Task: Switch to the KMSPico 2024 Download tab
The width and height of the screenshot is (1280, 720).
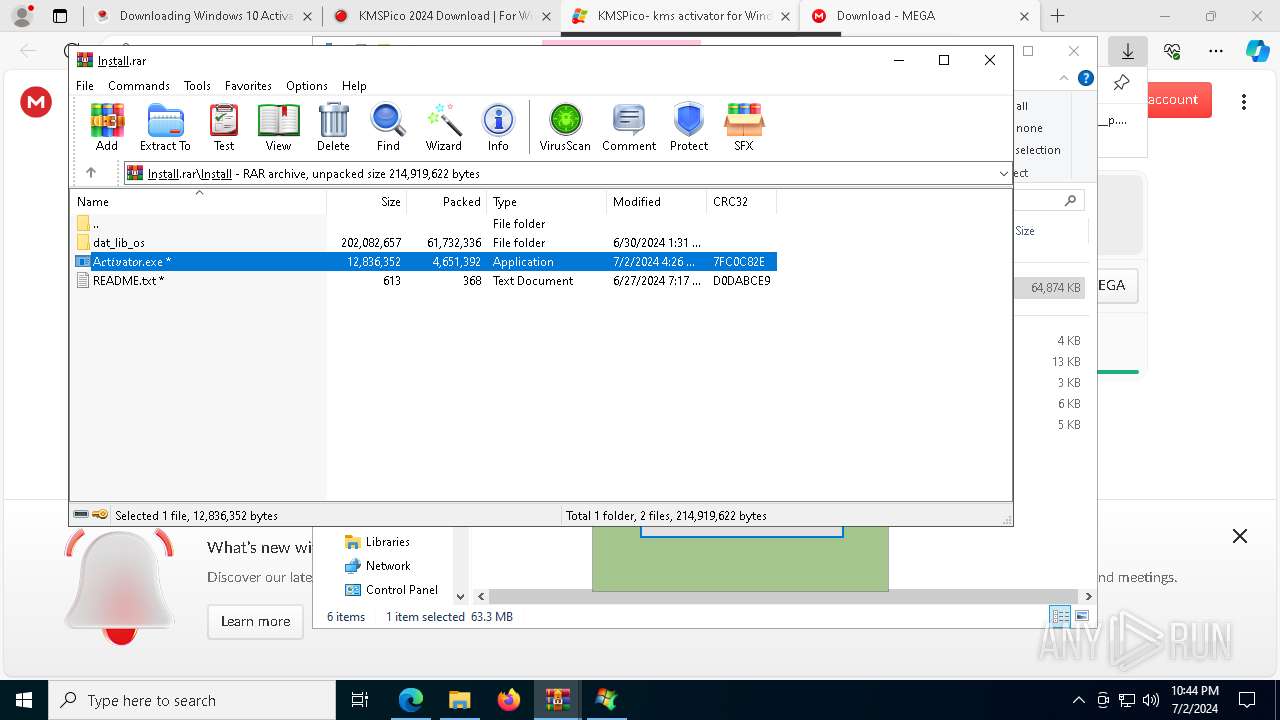Action: pos(443,16)
